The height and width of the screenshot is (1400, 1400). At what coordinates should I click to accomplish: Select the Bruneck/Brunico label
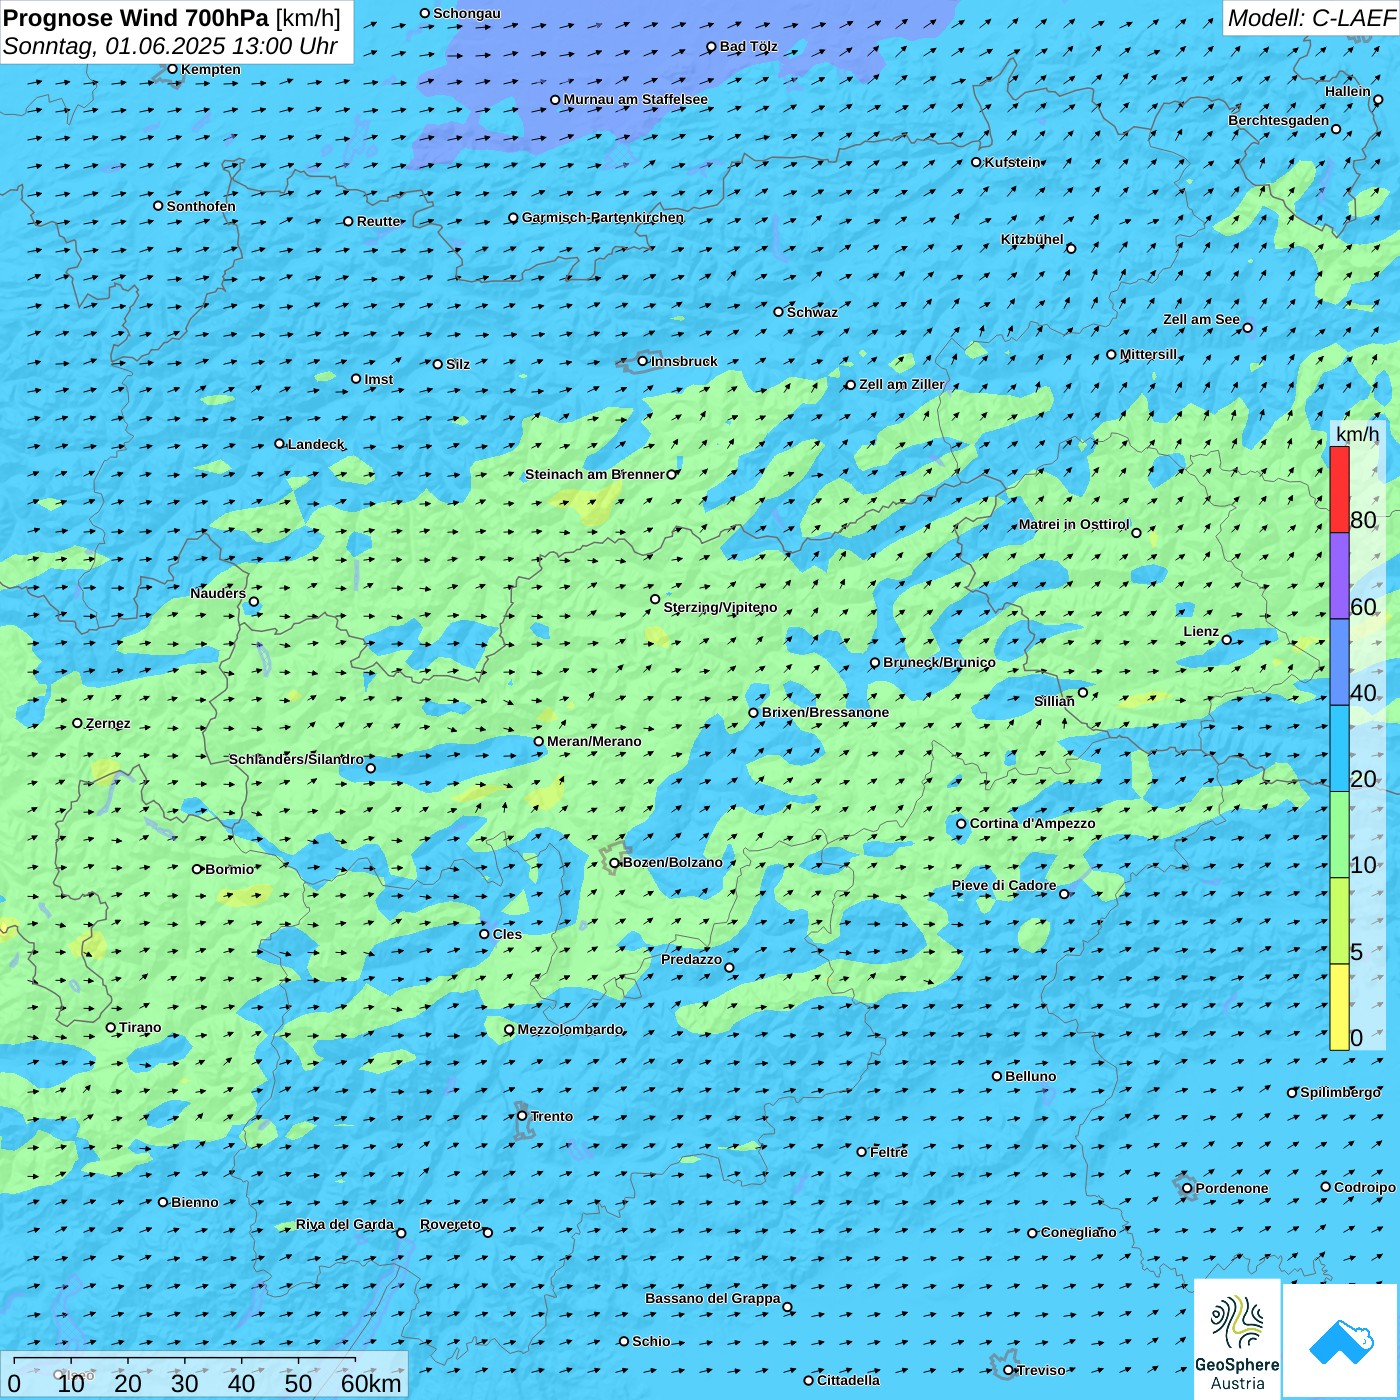[939, 662]
